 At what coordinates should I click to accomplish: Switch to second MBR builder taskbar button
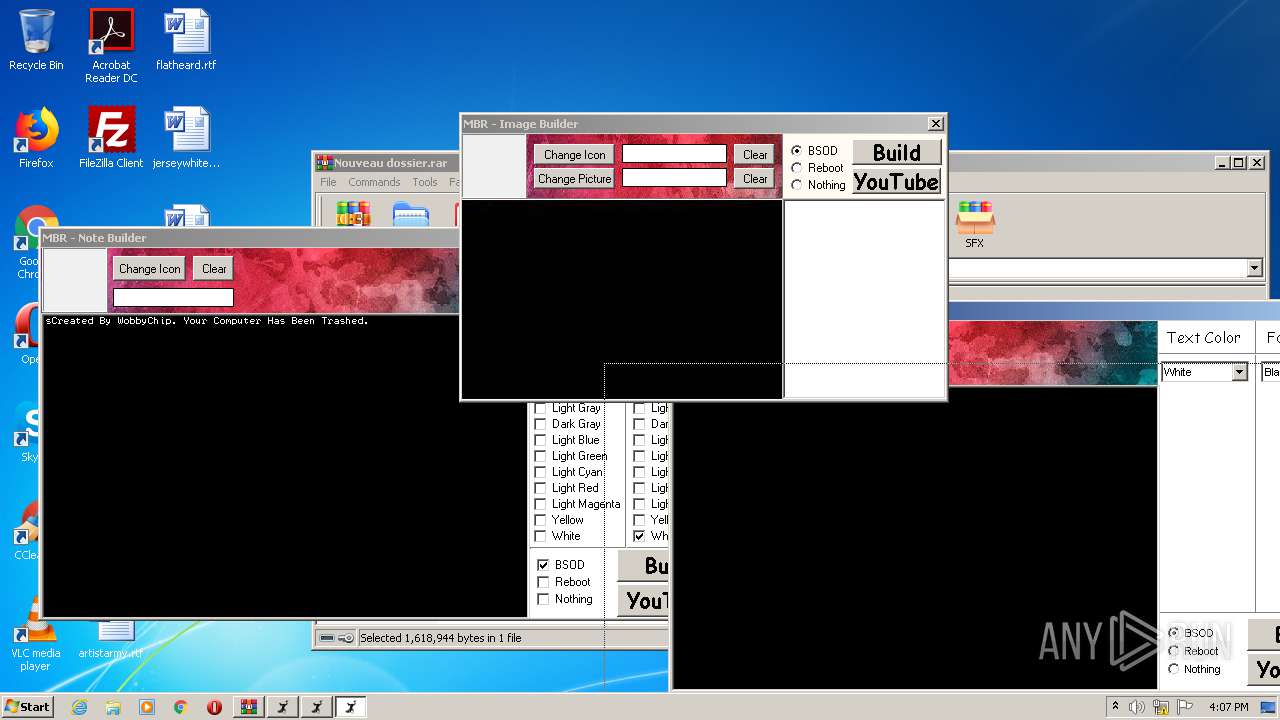[x=317, y=707]
